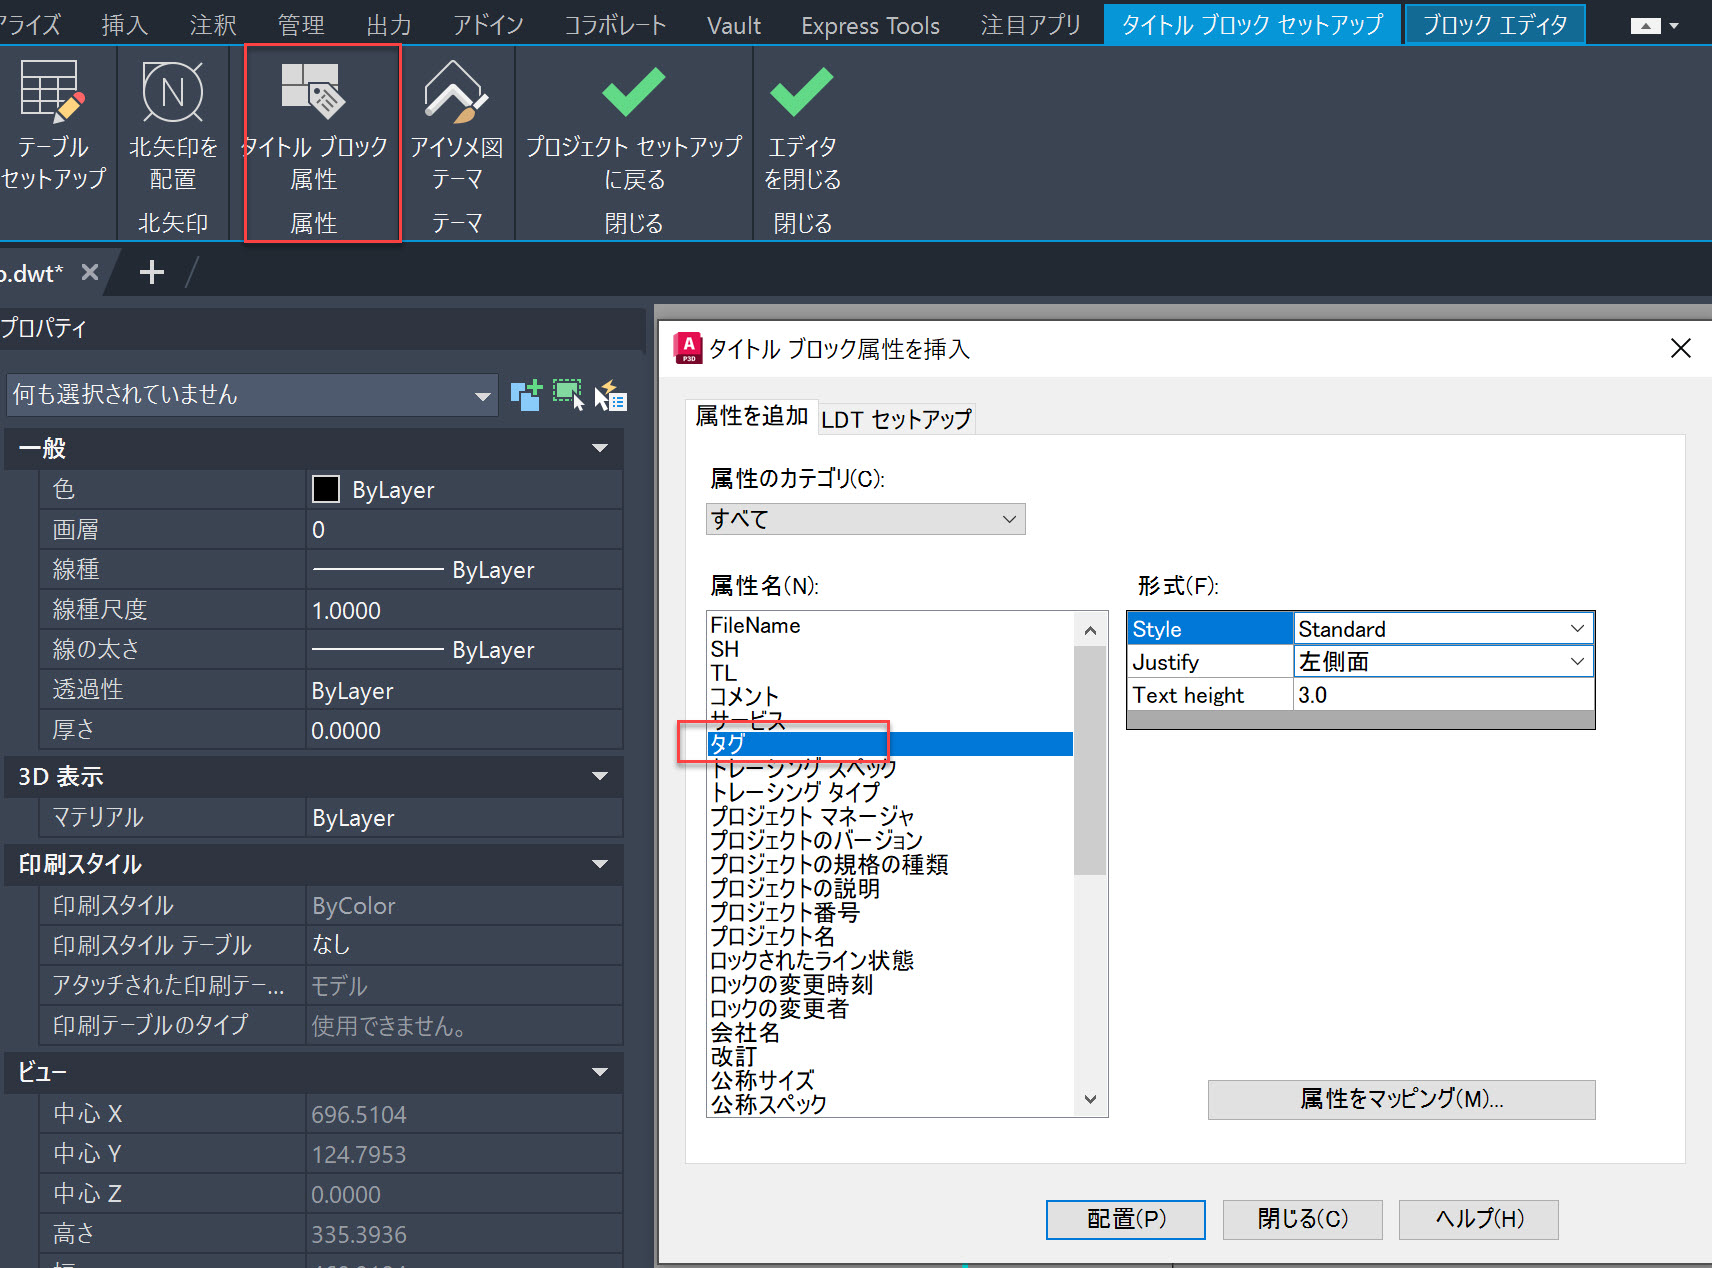Select the 属性を追加 dialog tab

click(751, 416)
